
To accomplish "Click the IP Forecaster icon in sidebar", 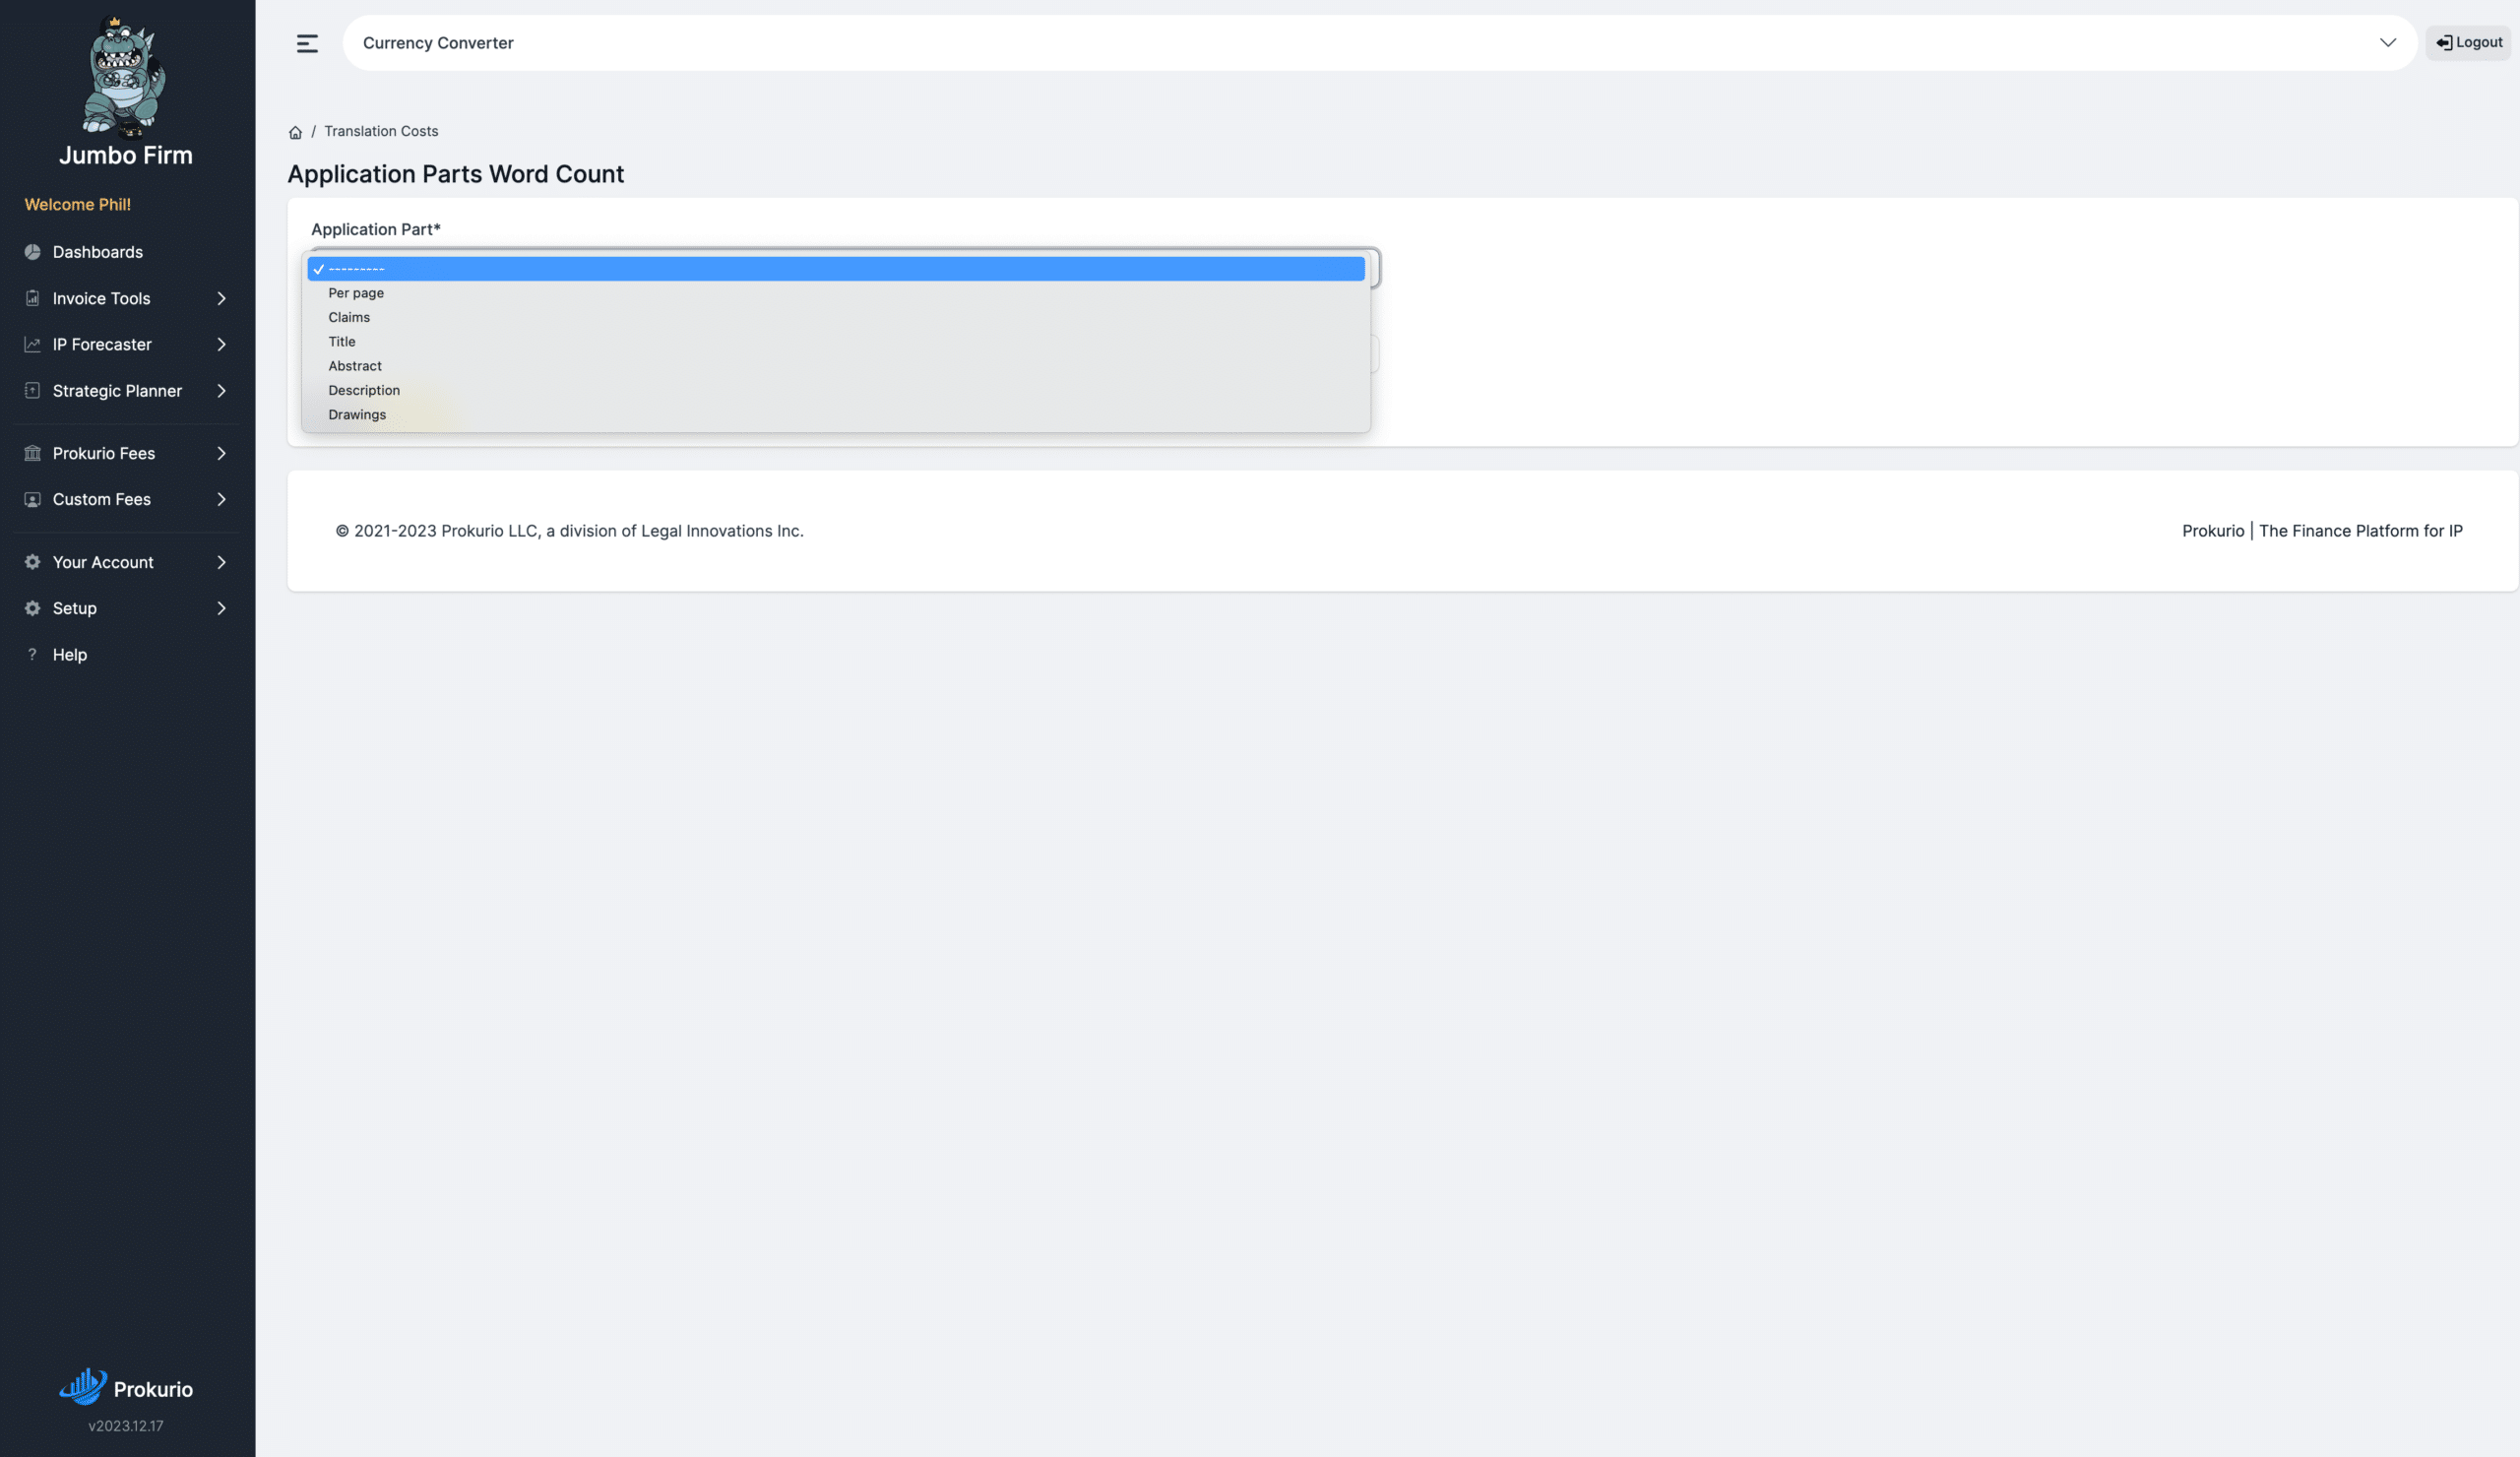I will coord(31,346).
